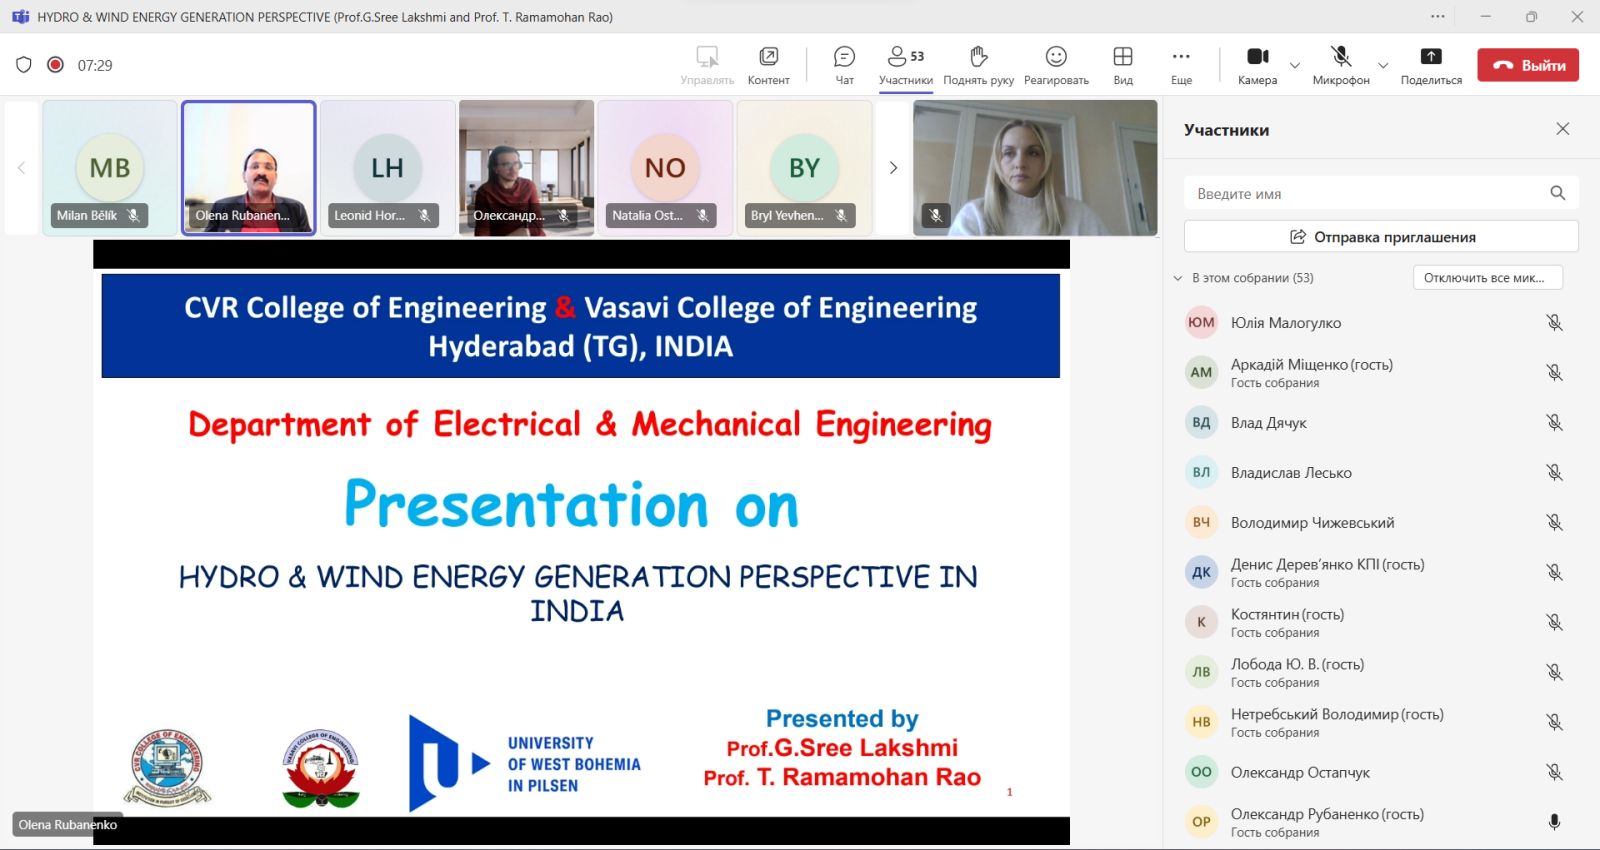The height and width of the screenshot is (850, 1600).
Task: Select Bryl Yevhen... participant tile
Action: pyautogui.click(x=804, y=168)
